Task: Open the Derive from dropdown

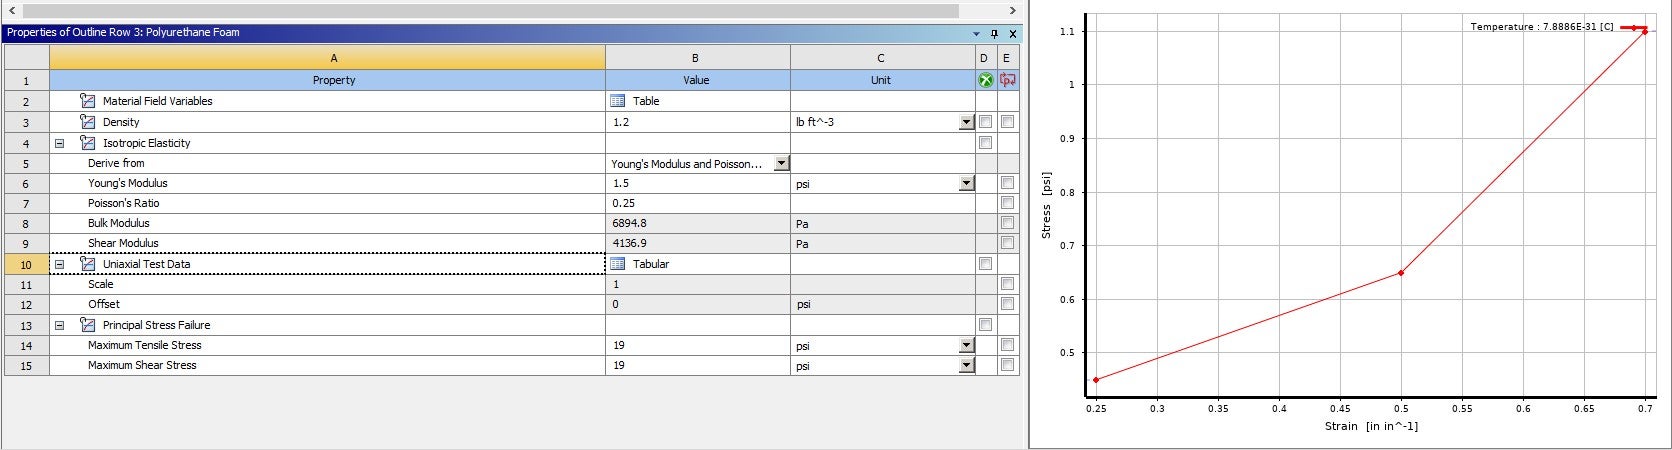Action: click(781, 163)
